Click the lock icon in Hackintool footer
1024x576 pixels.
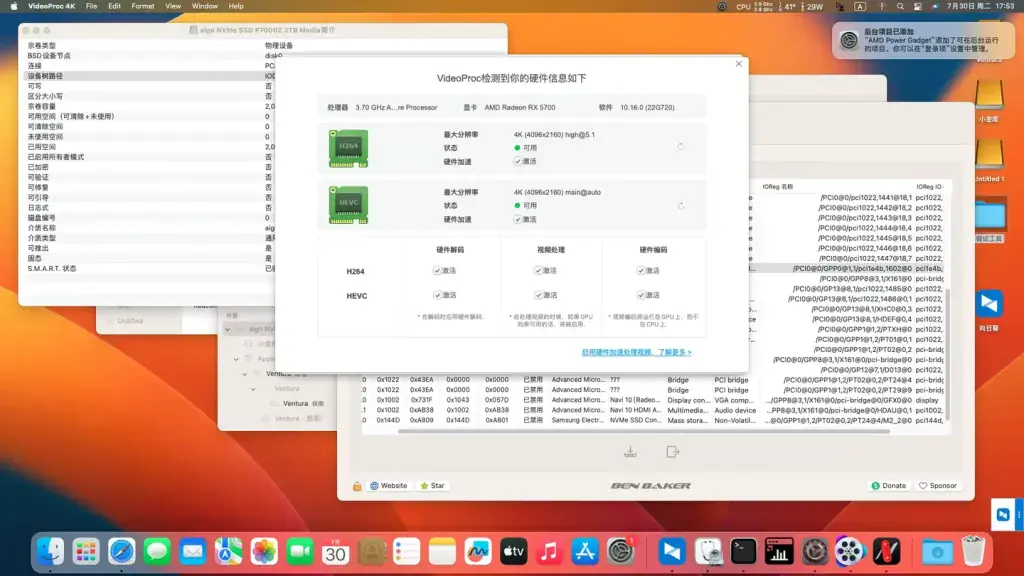[x=357, y=486]
